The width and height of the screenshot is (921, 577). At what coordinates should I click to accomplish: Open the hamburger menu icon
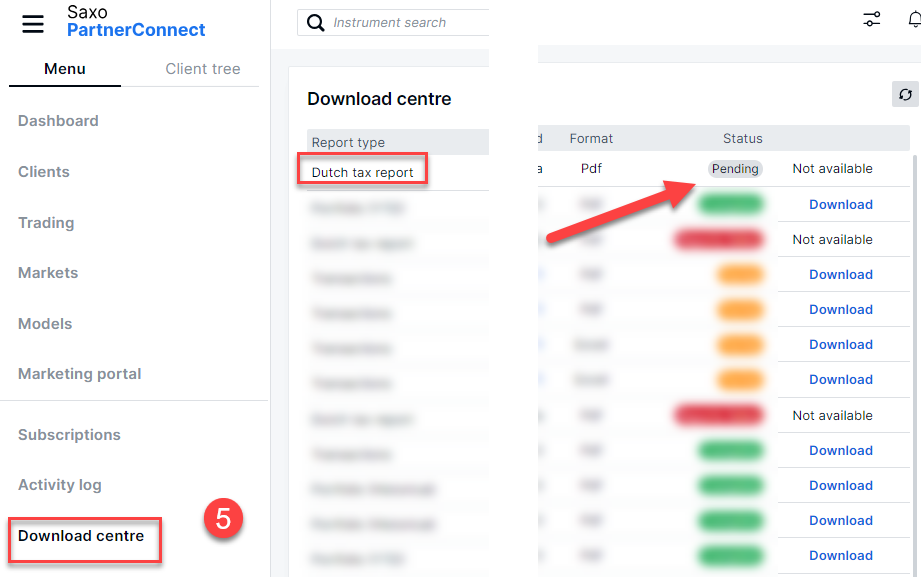pyautogui.click(x=33, y=24)
